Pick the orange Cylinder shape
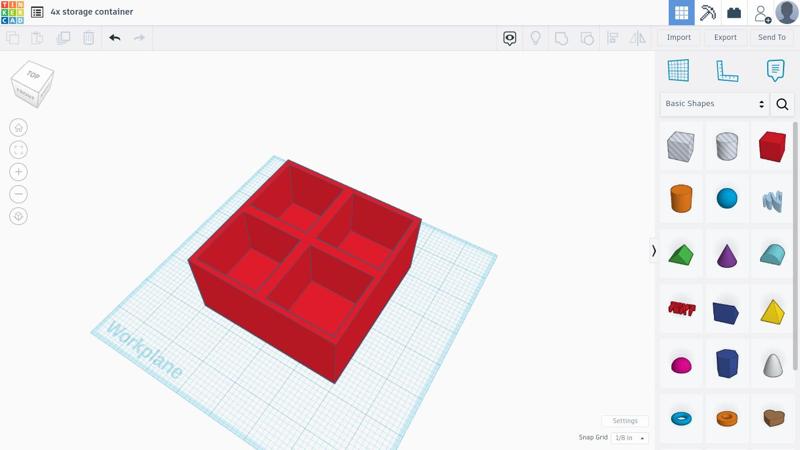This screenshot has width=800, height=450. pos(681,198)
